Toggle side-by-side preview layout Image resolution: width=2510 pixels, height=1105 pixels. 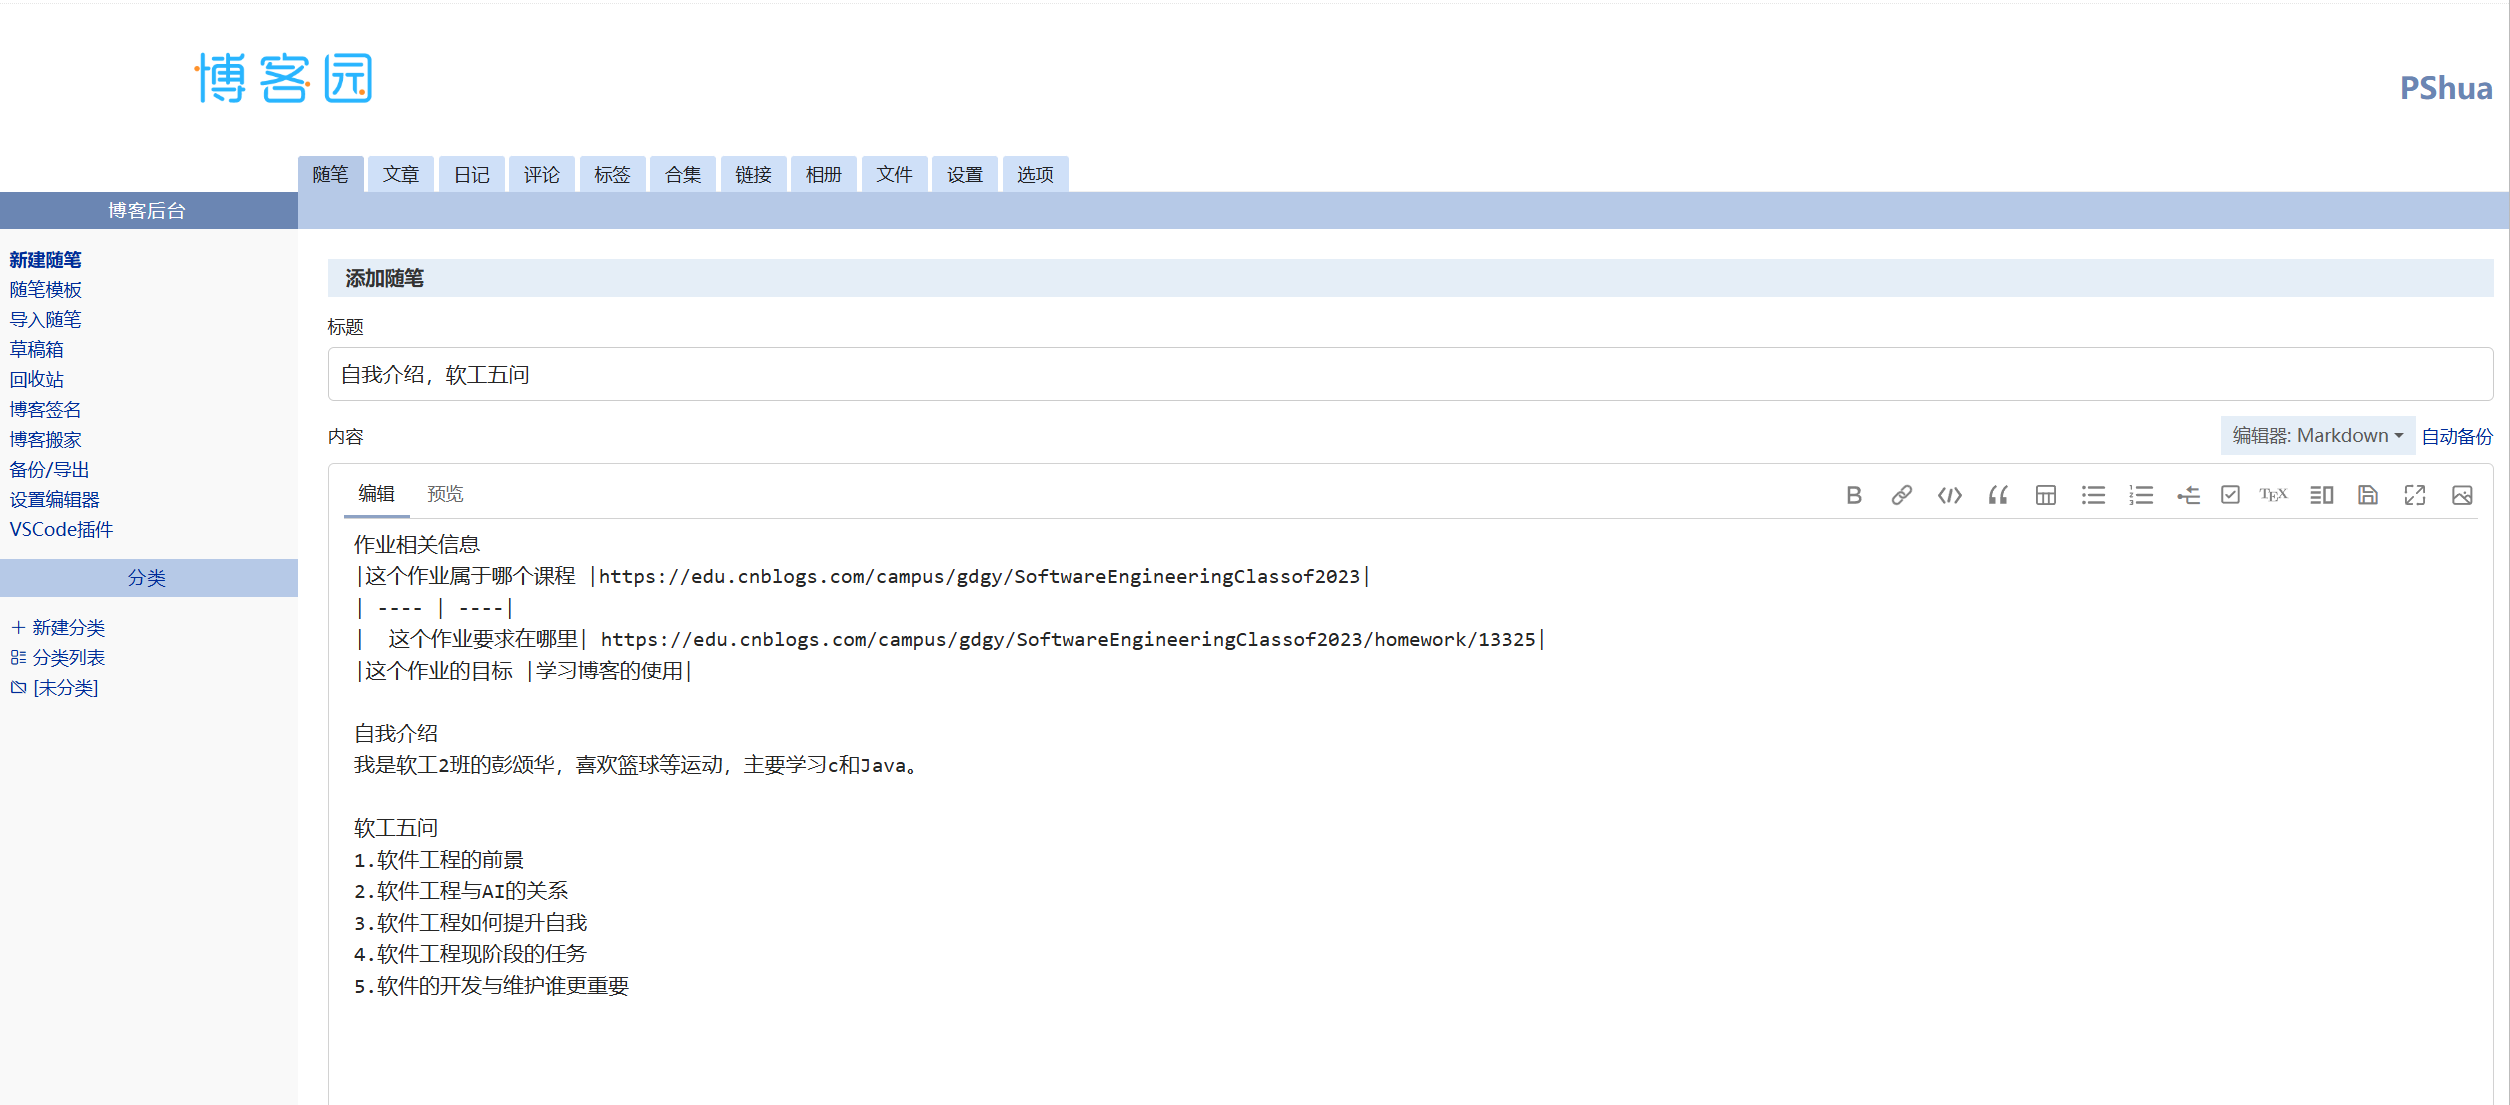(2321, 495)
